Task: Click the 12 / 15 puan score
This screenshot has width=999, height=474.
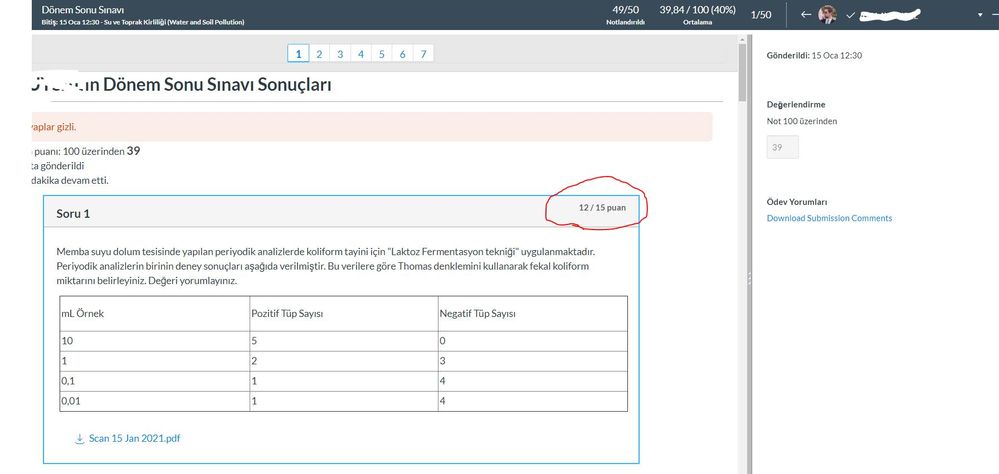Action: click(x=602, y=208)
